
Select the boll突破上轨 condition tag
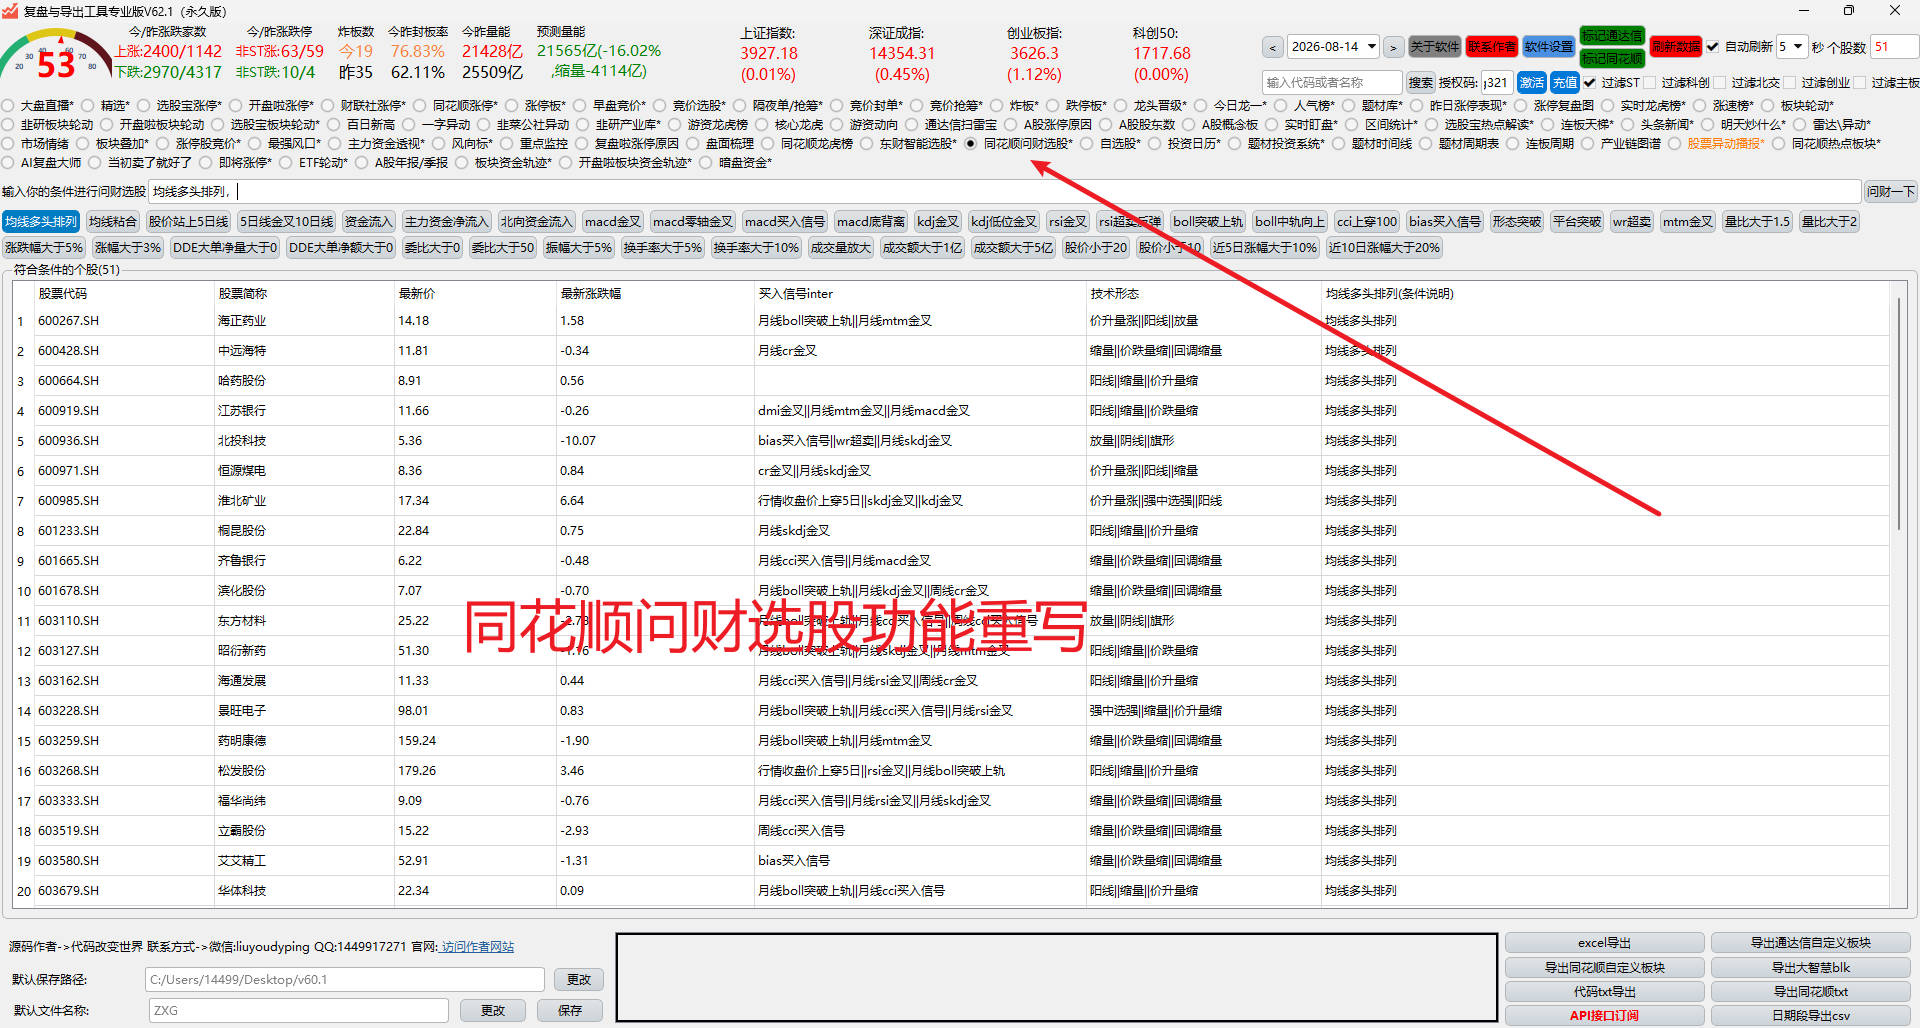click(x=1208, y=222)
